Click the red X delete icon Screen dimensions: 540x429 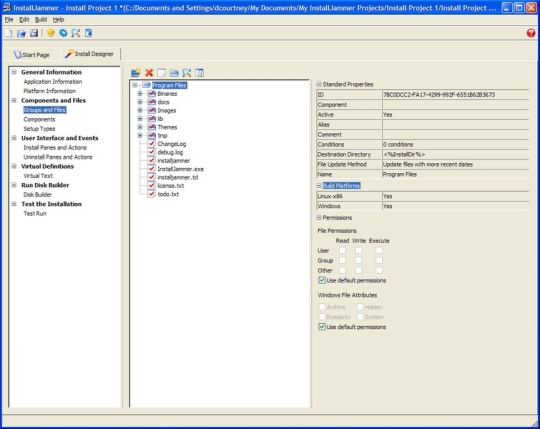pos(149,73)
